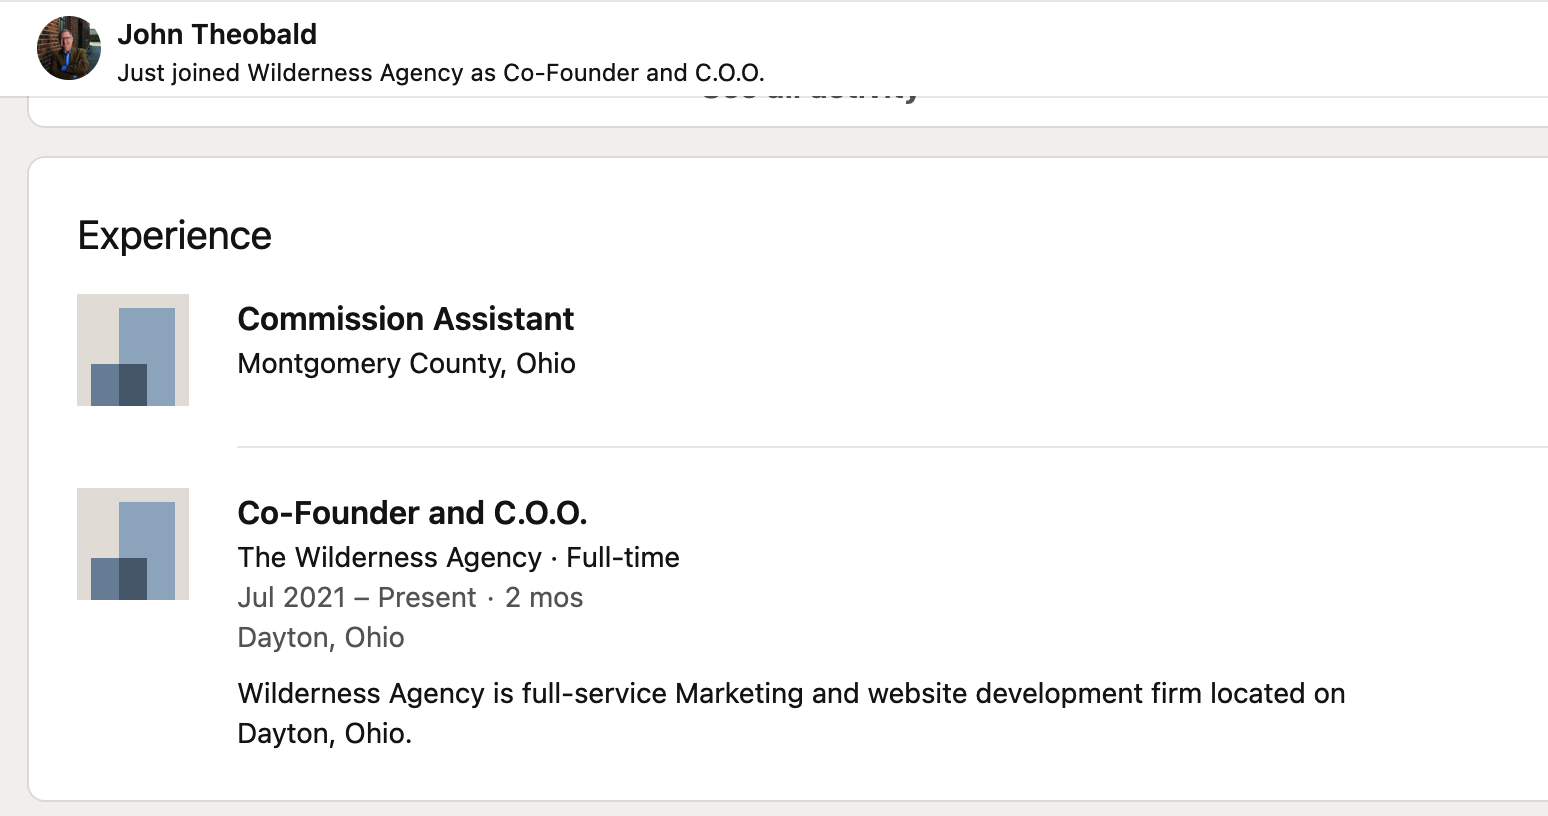Click the Wilderness Agency job description paragraph
1548x816 pixels.
point(790,694)
